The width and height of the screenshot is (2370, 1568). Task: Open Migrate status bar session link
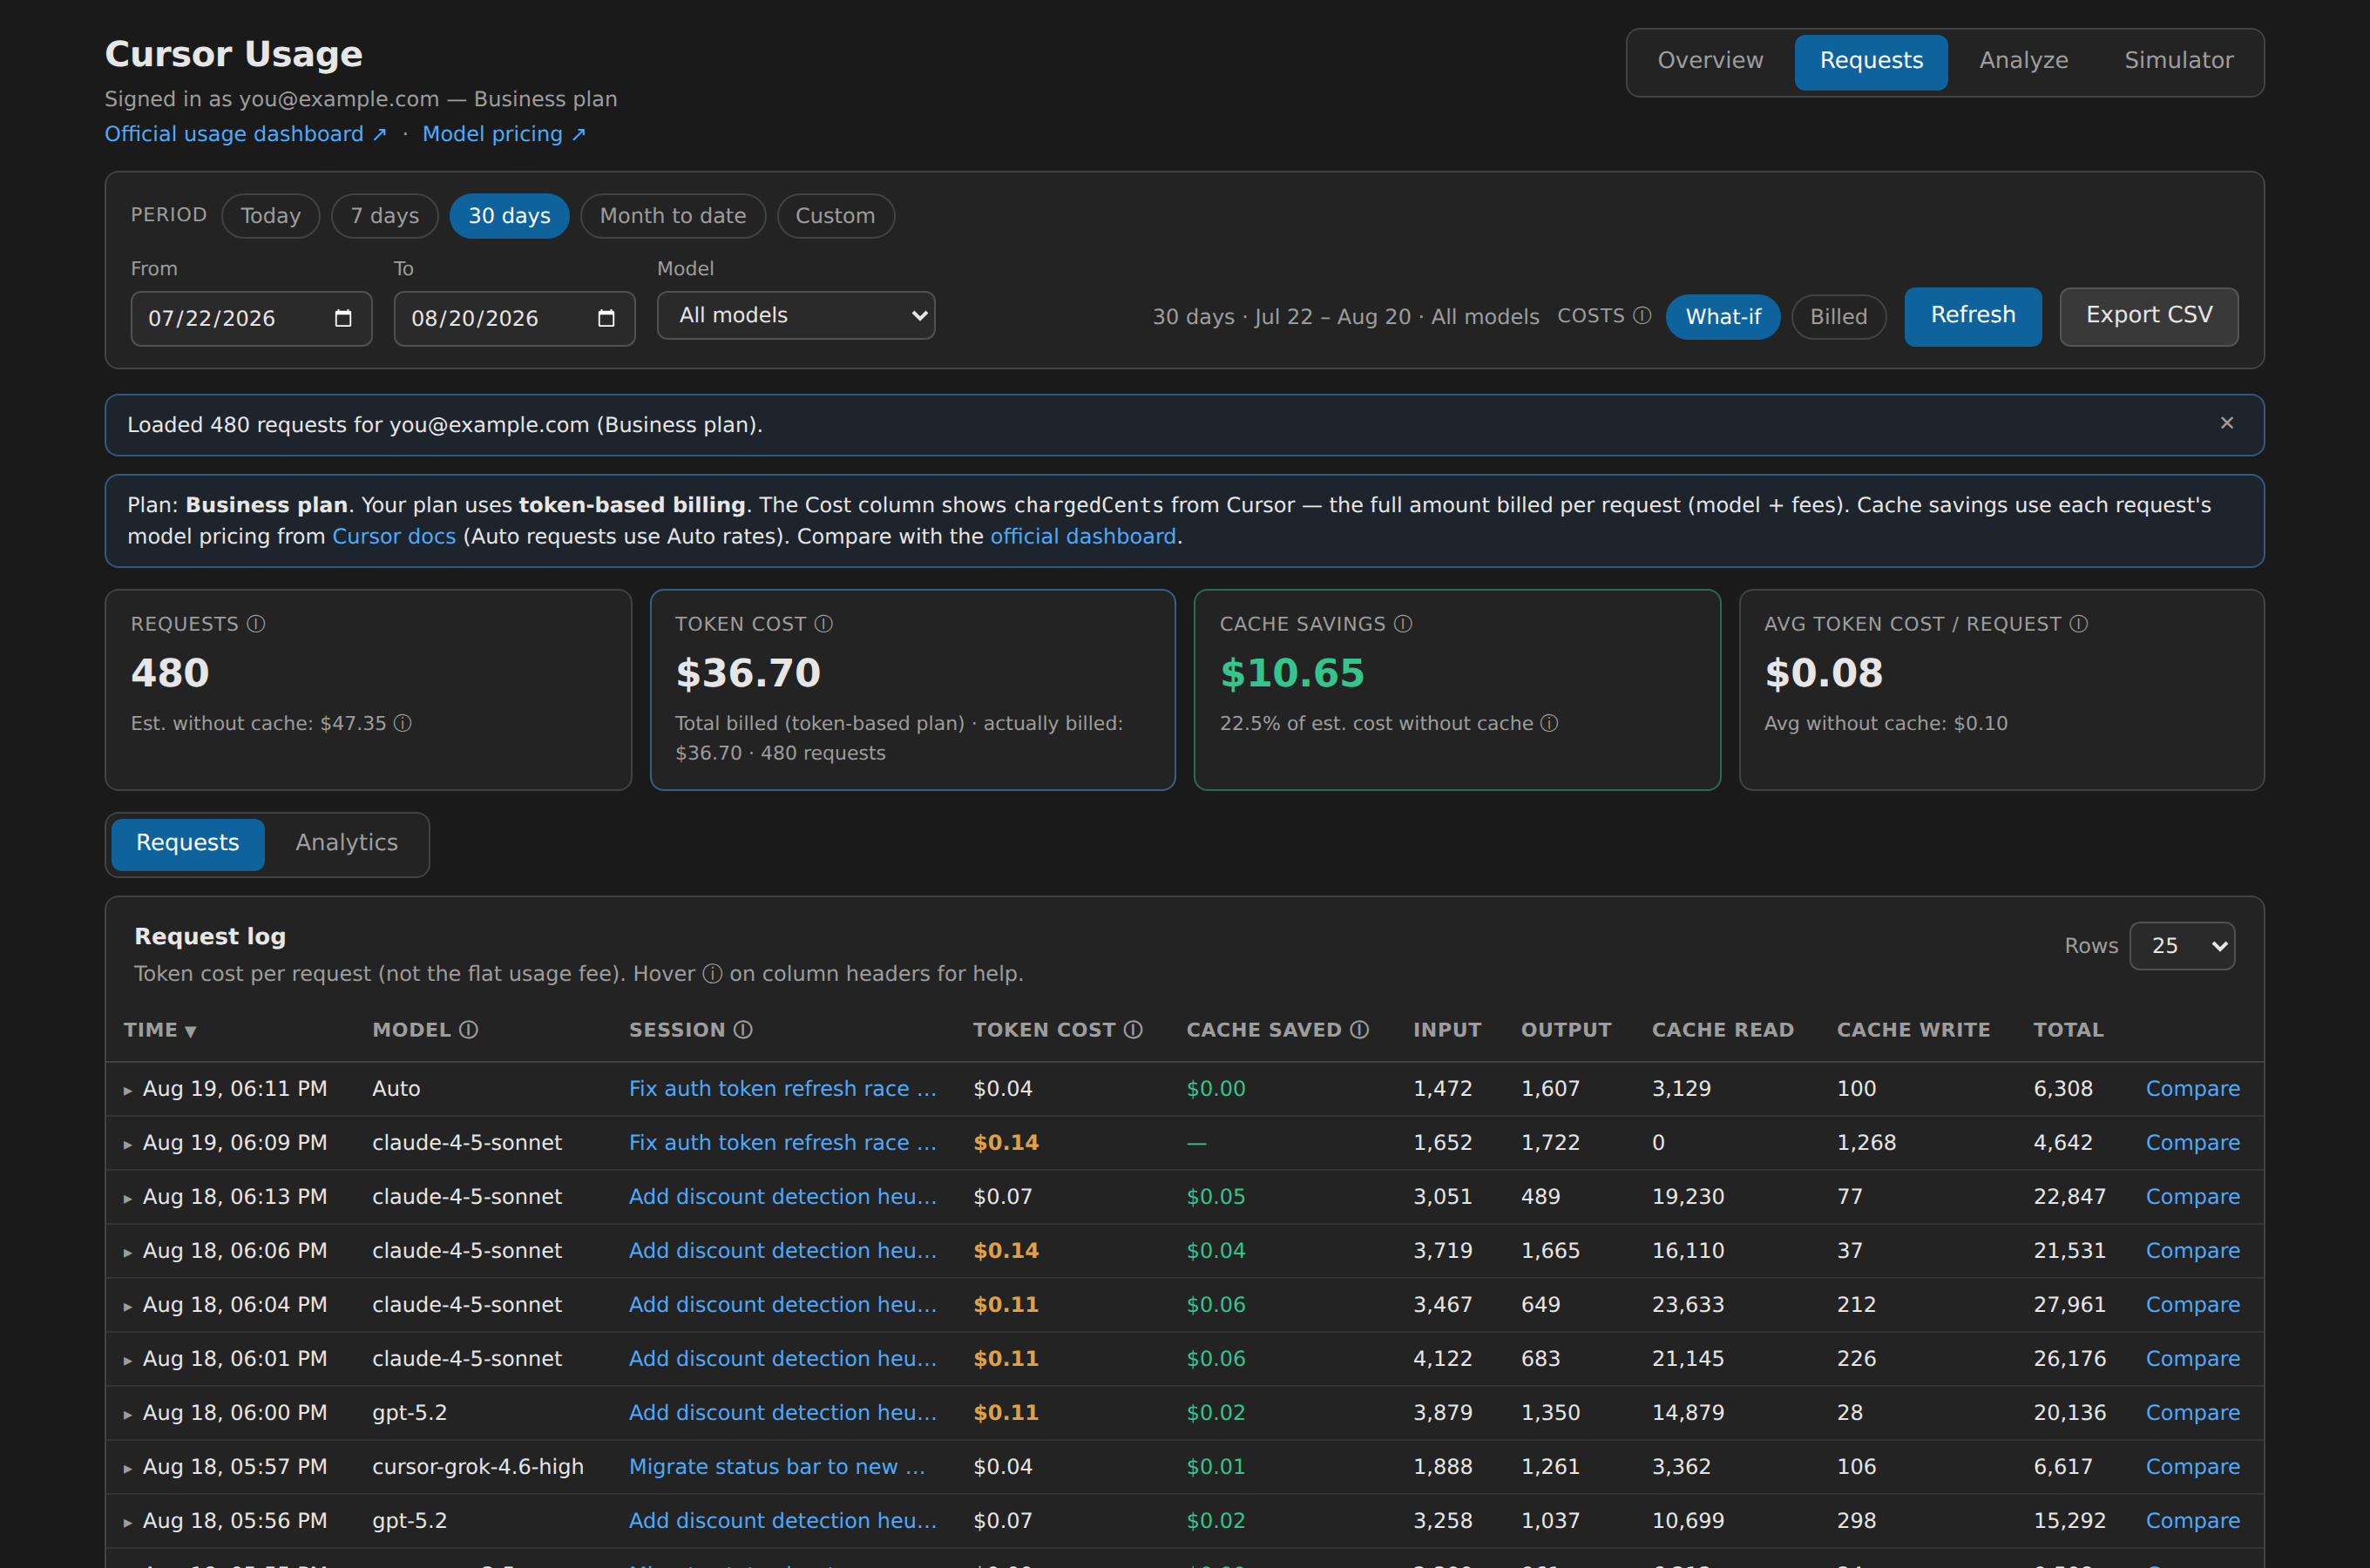[777, 1467]
